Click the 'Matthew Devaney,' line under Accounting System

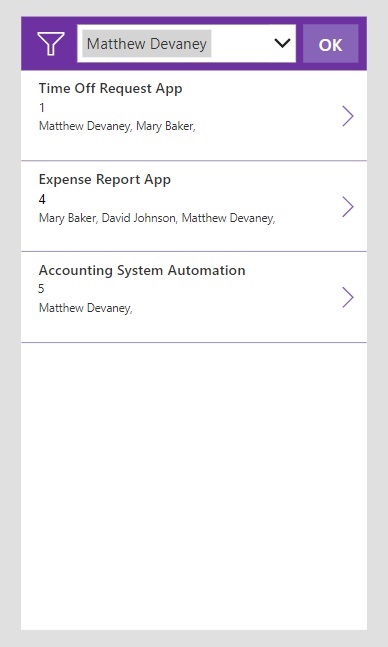(x=85, y=308)
